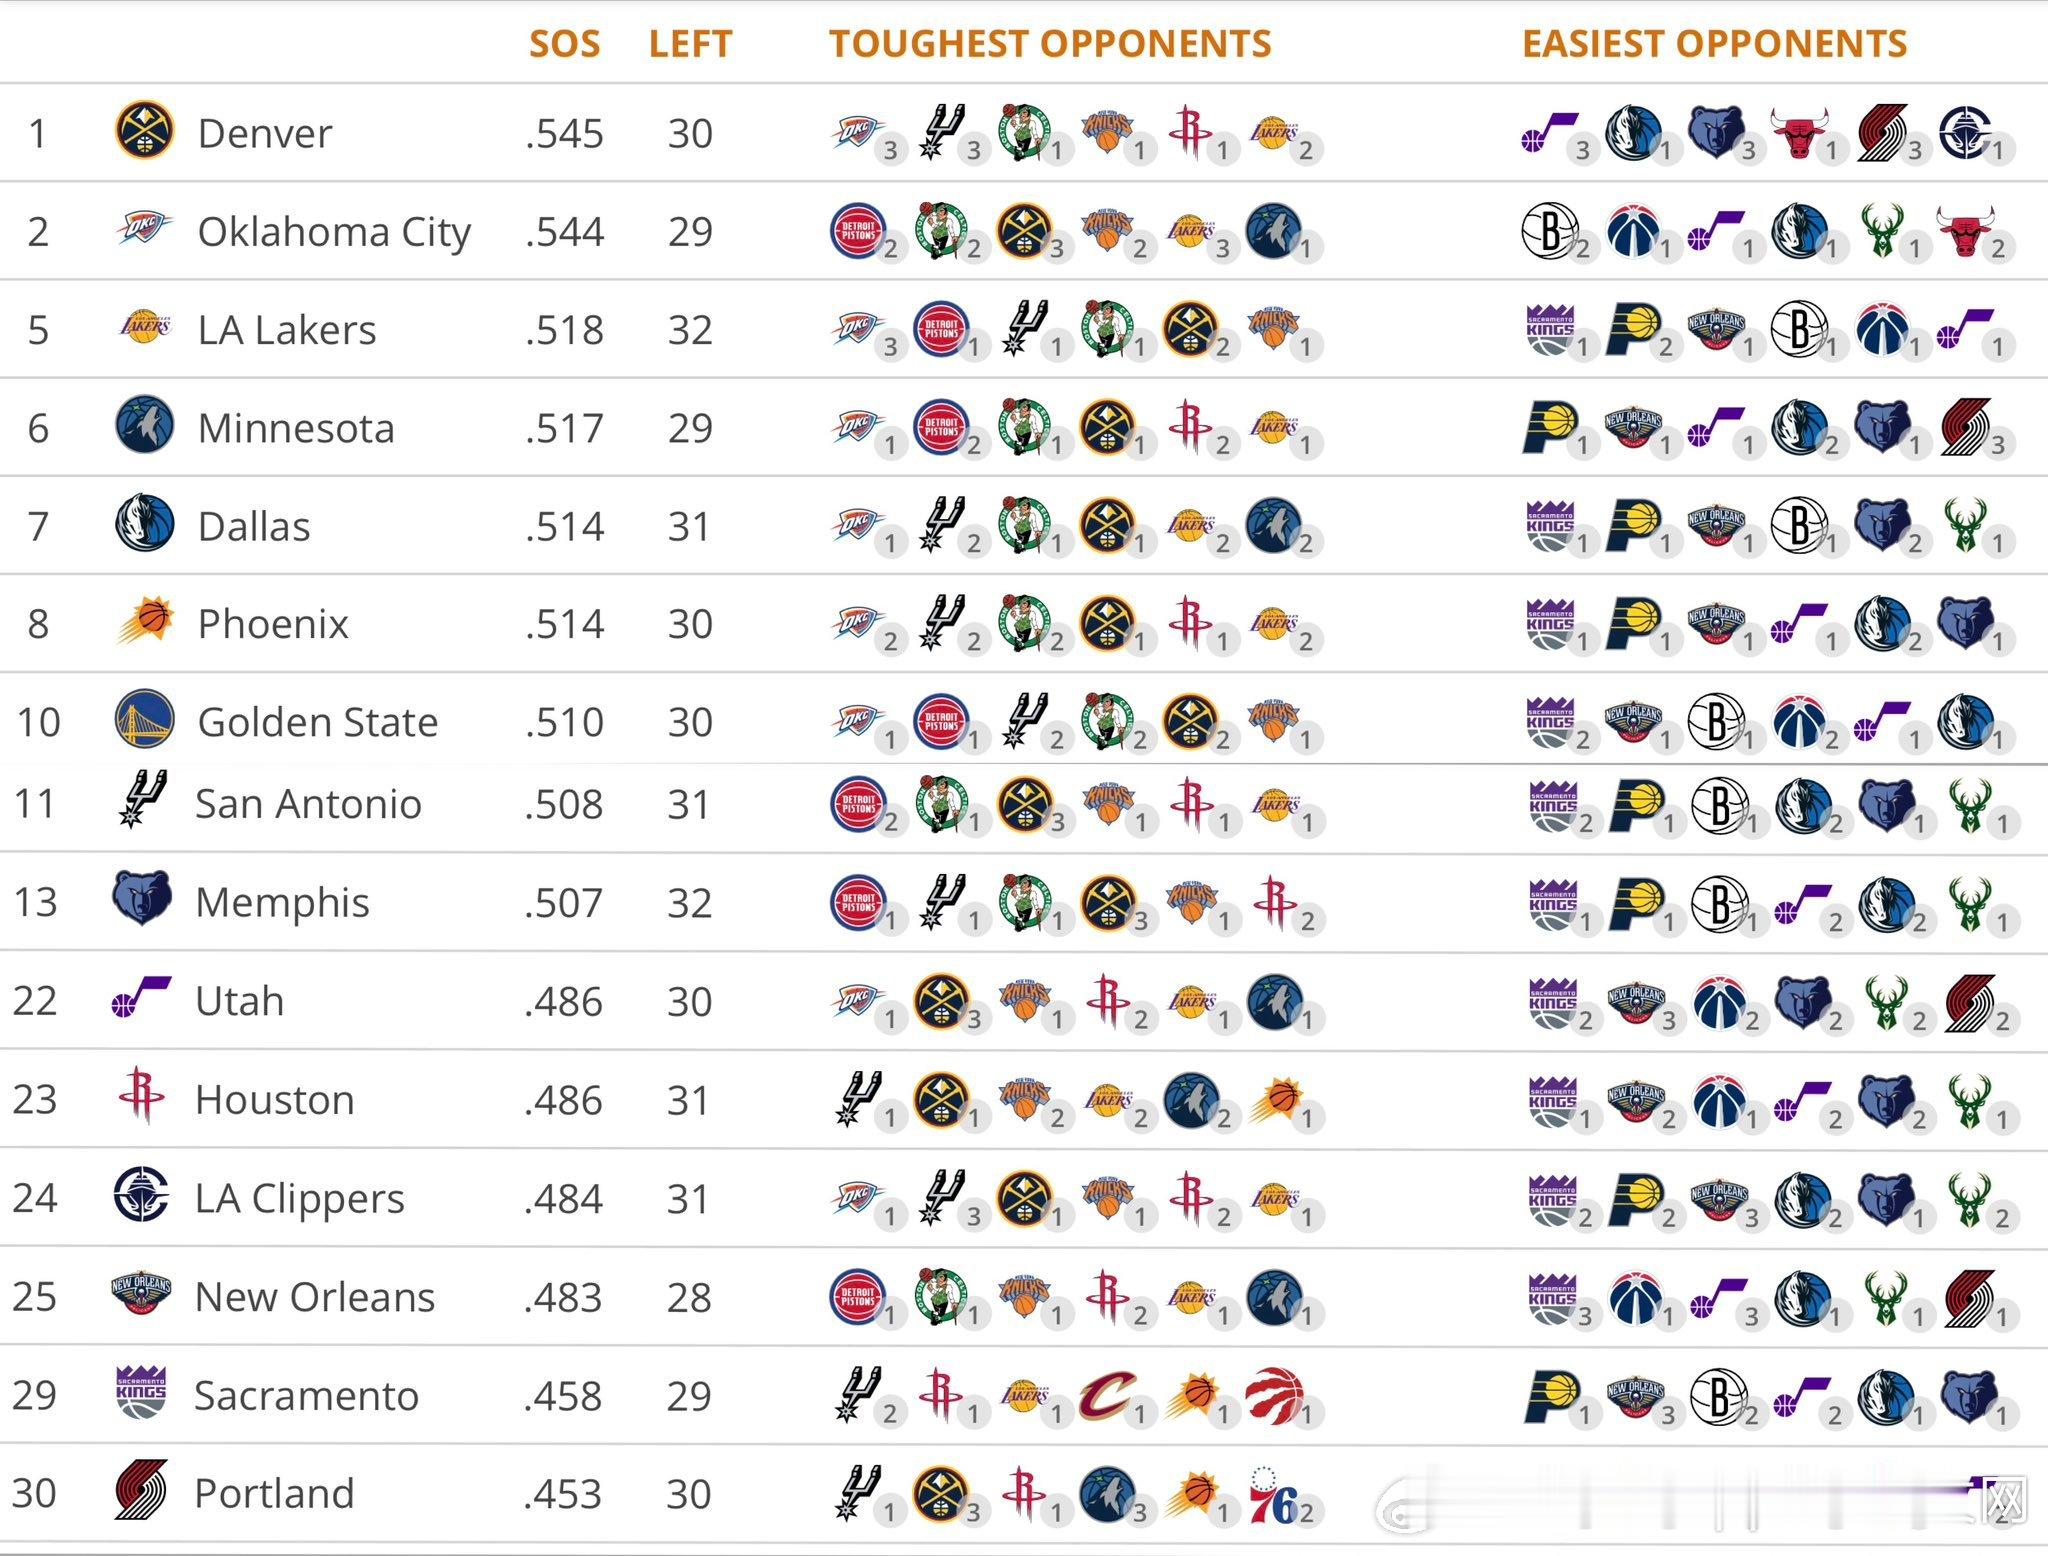The height and width of the screenshot is (1556, 2048).
Task: Click the LEFT column header
Action: [690, 44]
